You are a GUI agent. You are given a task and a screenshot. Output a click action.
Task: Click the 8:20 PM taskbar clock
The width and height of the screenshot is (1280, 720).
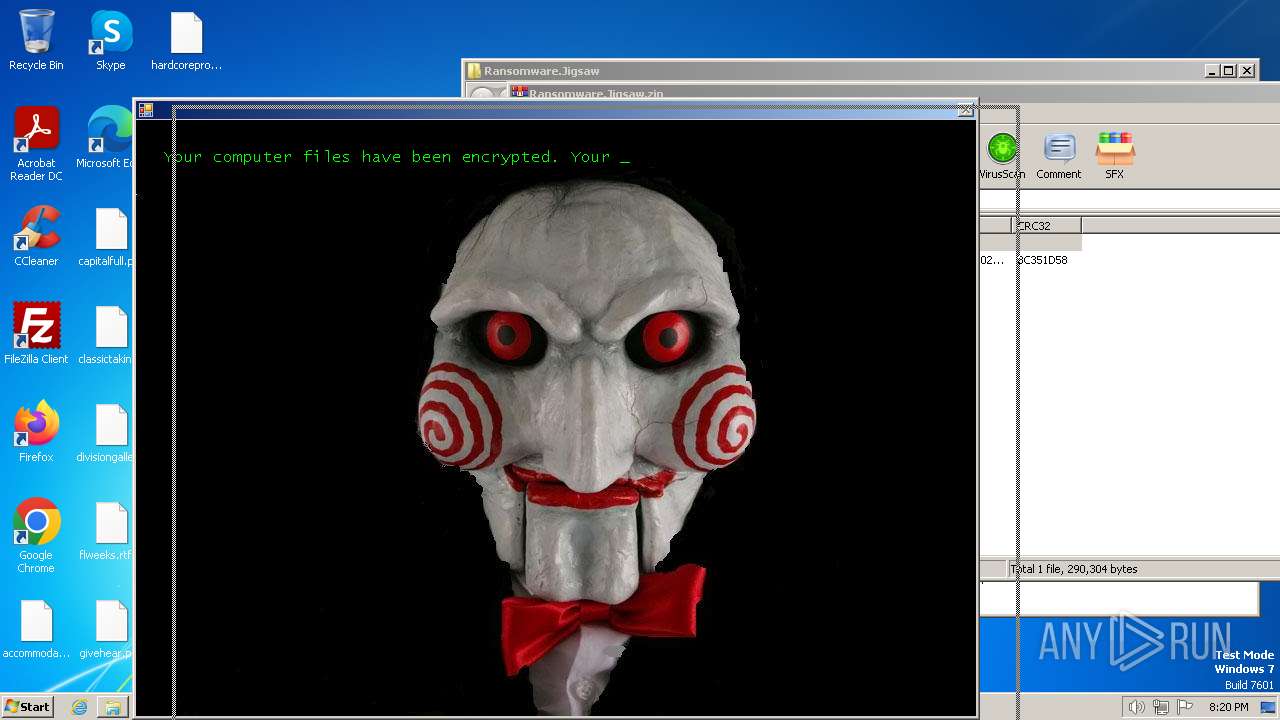pyautogui.click(x=1228, y=707)
